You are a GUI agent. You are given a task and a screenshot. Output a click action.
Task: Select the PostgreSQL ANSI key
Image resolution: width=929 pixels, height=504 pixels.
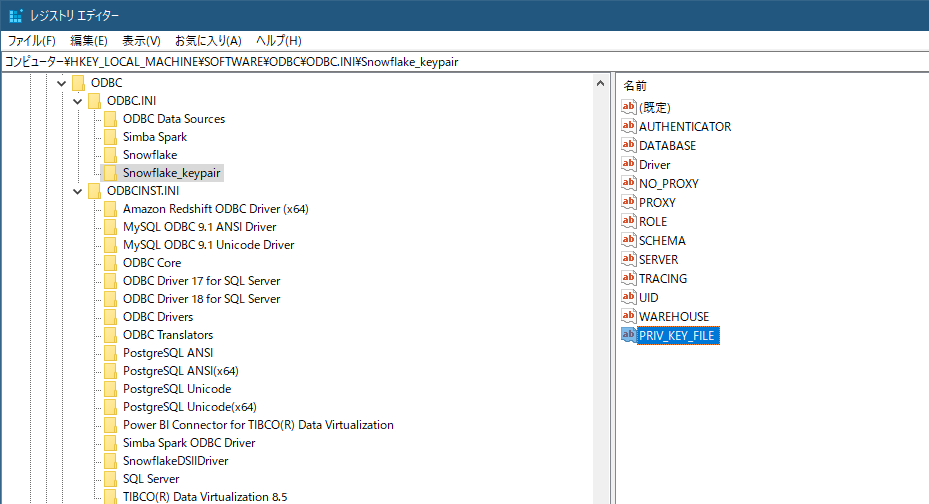click(x=168, y=353)
